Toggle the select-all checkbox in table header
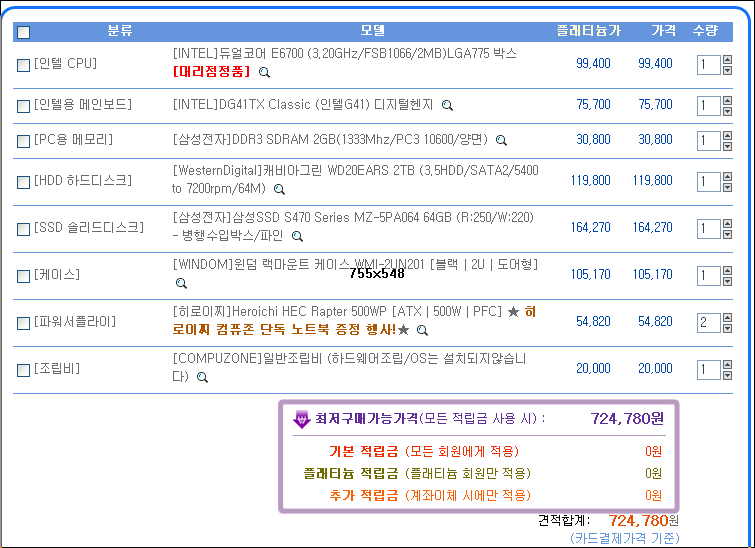Viewport: 755px width, 548px height. coord(24,32)
